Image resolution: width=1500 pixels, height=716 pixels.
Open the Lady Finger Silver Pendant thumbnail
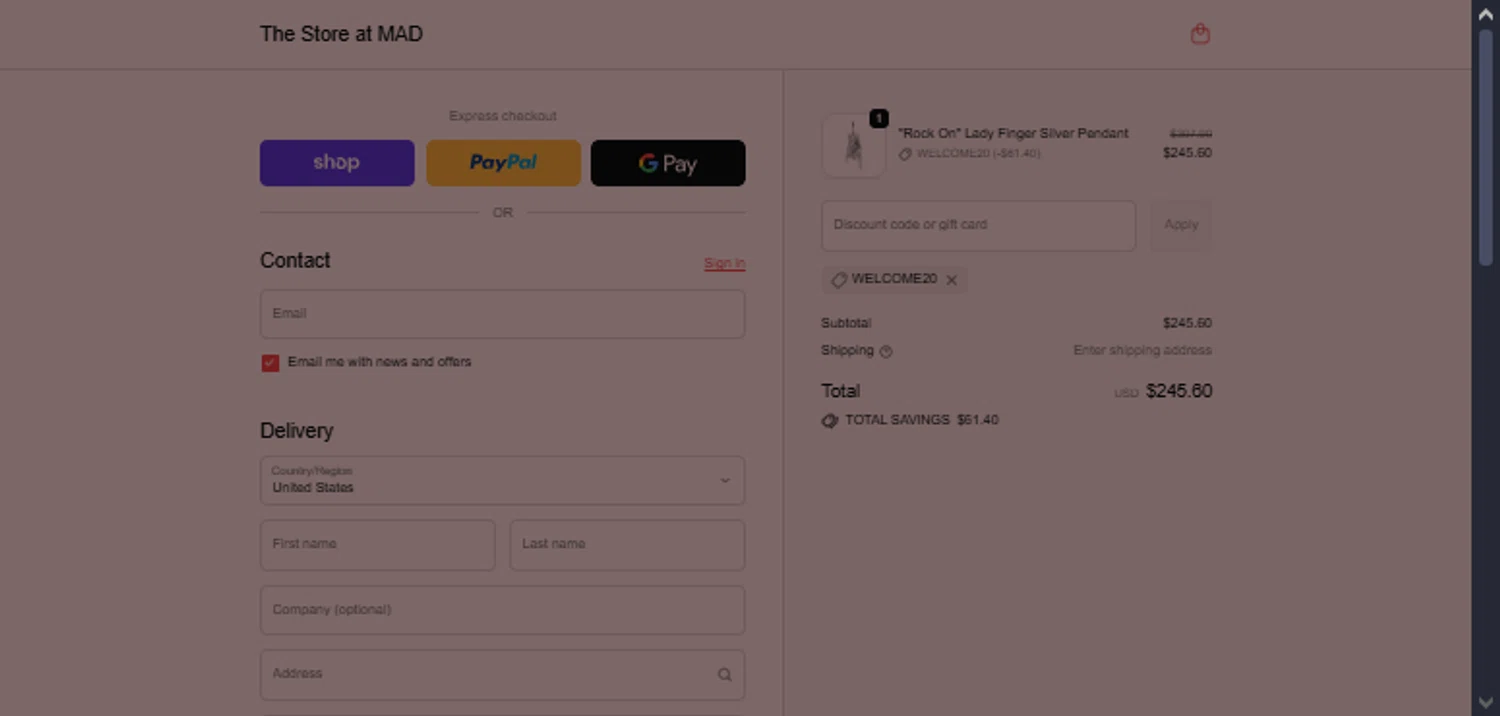853,145
